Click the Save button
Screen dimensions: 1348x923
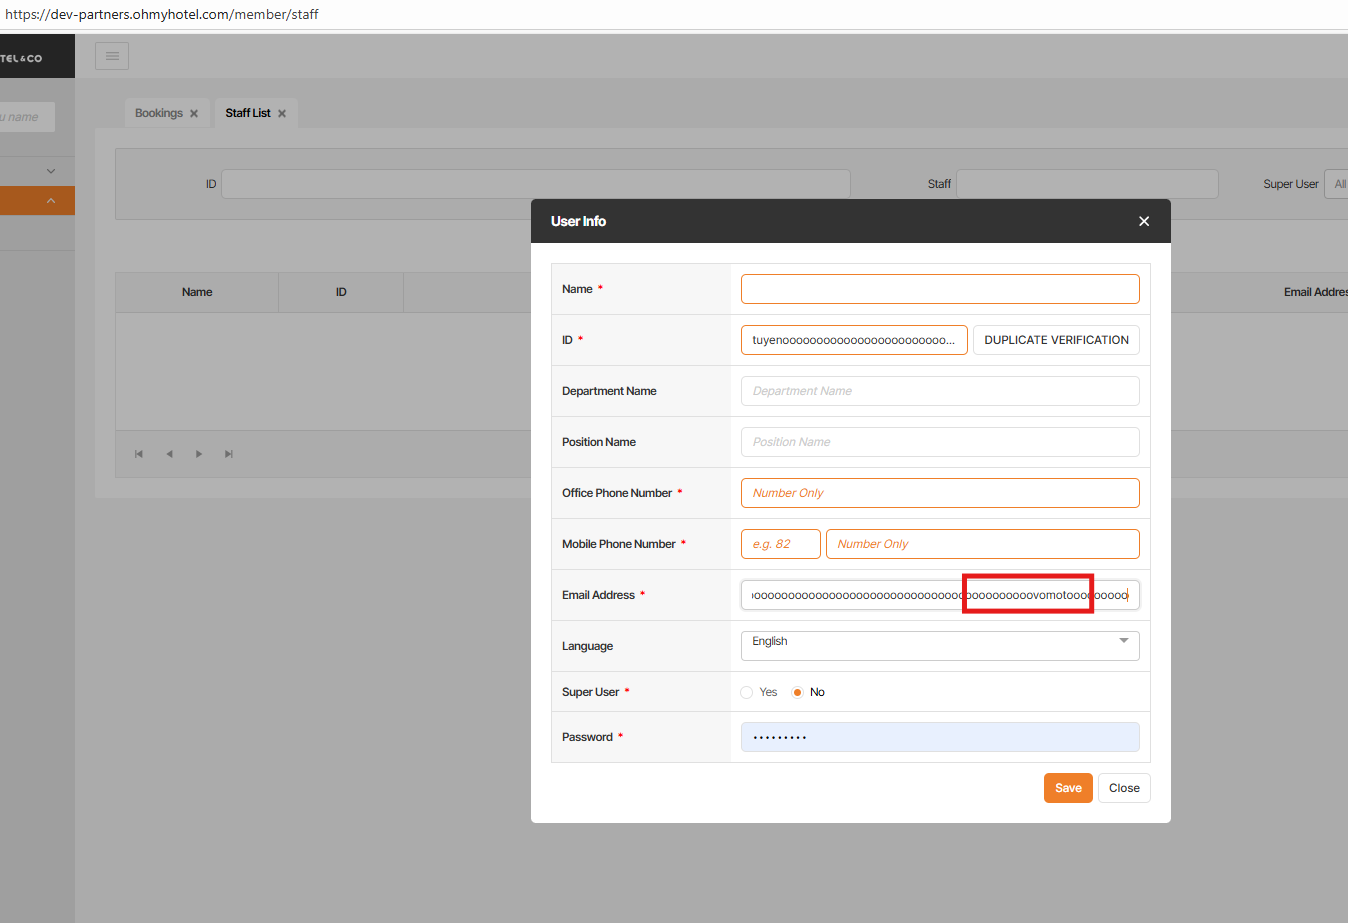click(x=1067, y=788)
